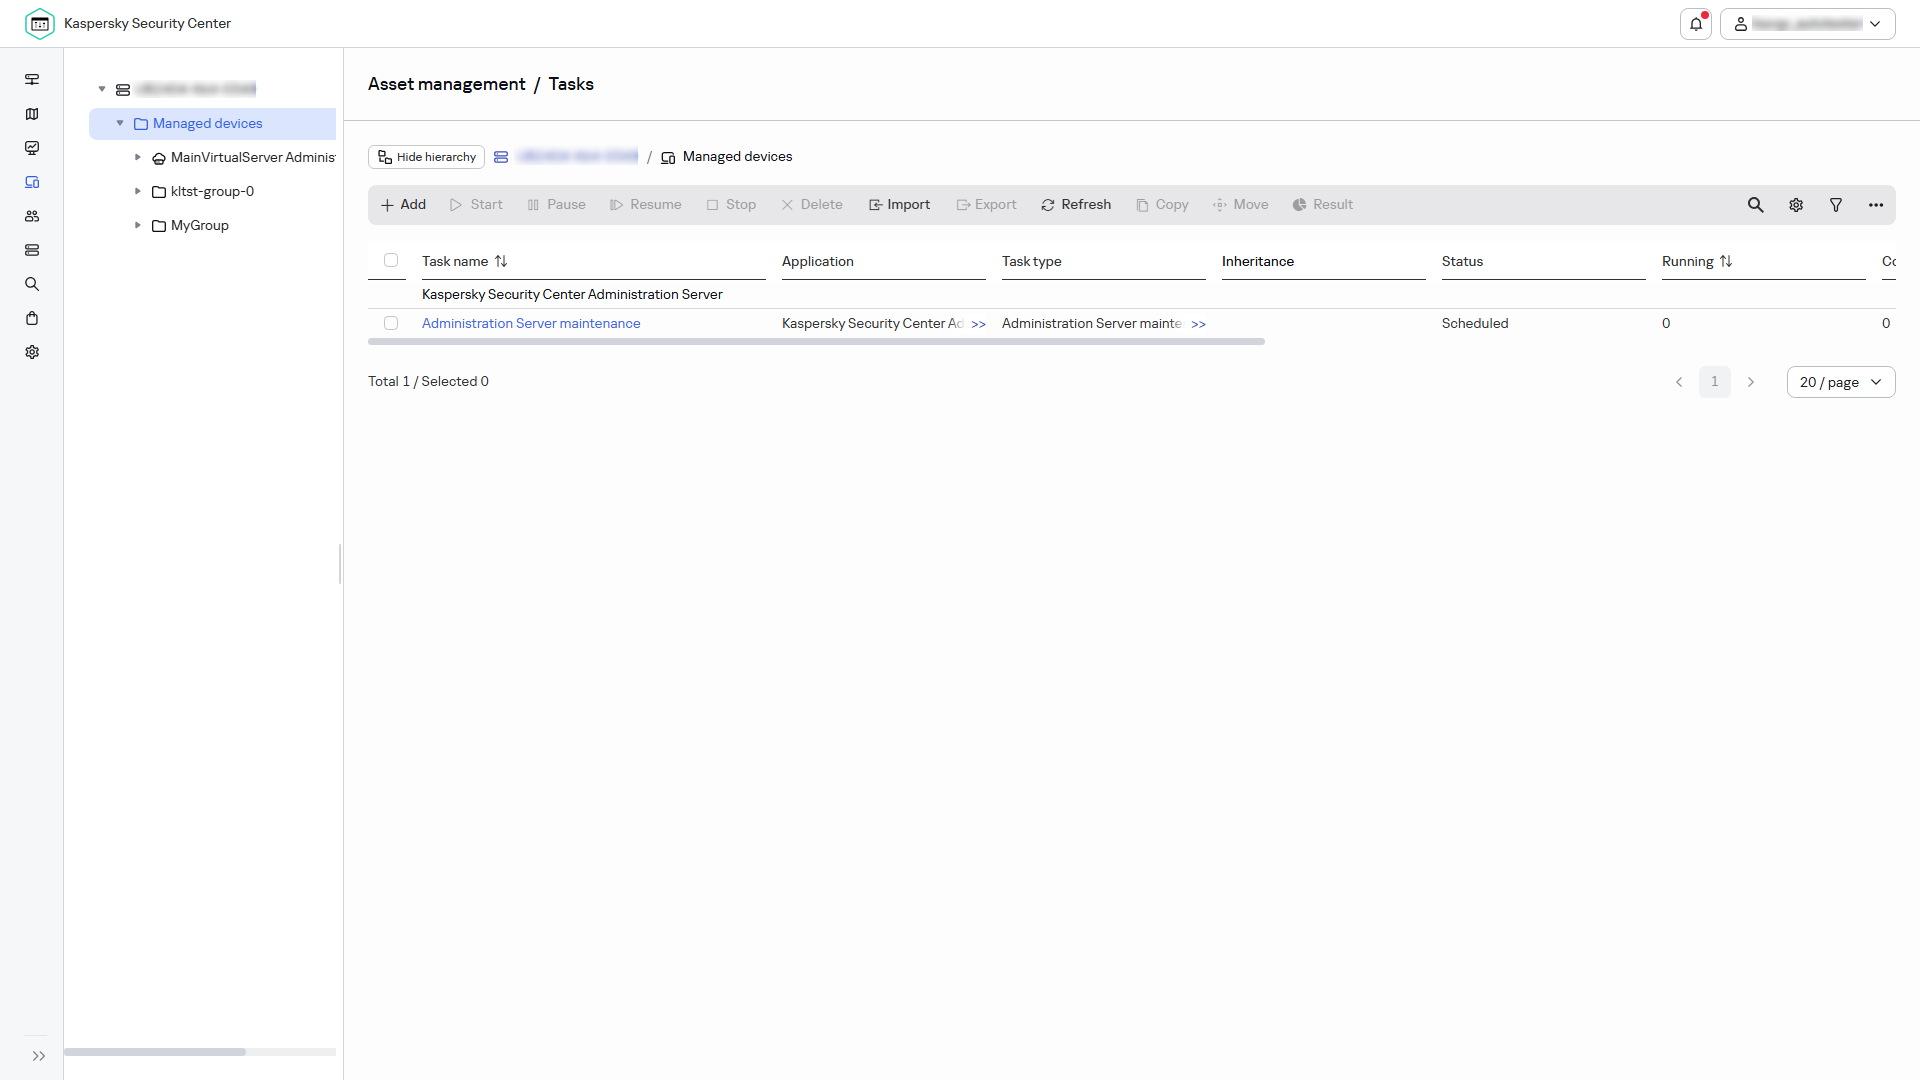
Task: Expand the sidebar using double-chevron icon
Action: click(x=39, y=1056)
